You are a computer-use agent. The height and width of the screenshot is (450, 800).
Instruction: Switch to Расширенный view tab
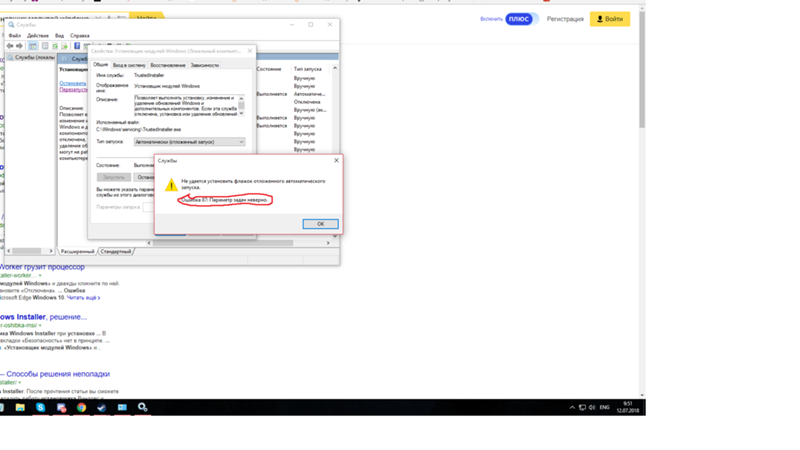coord(78,252)
